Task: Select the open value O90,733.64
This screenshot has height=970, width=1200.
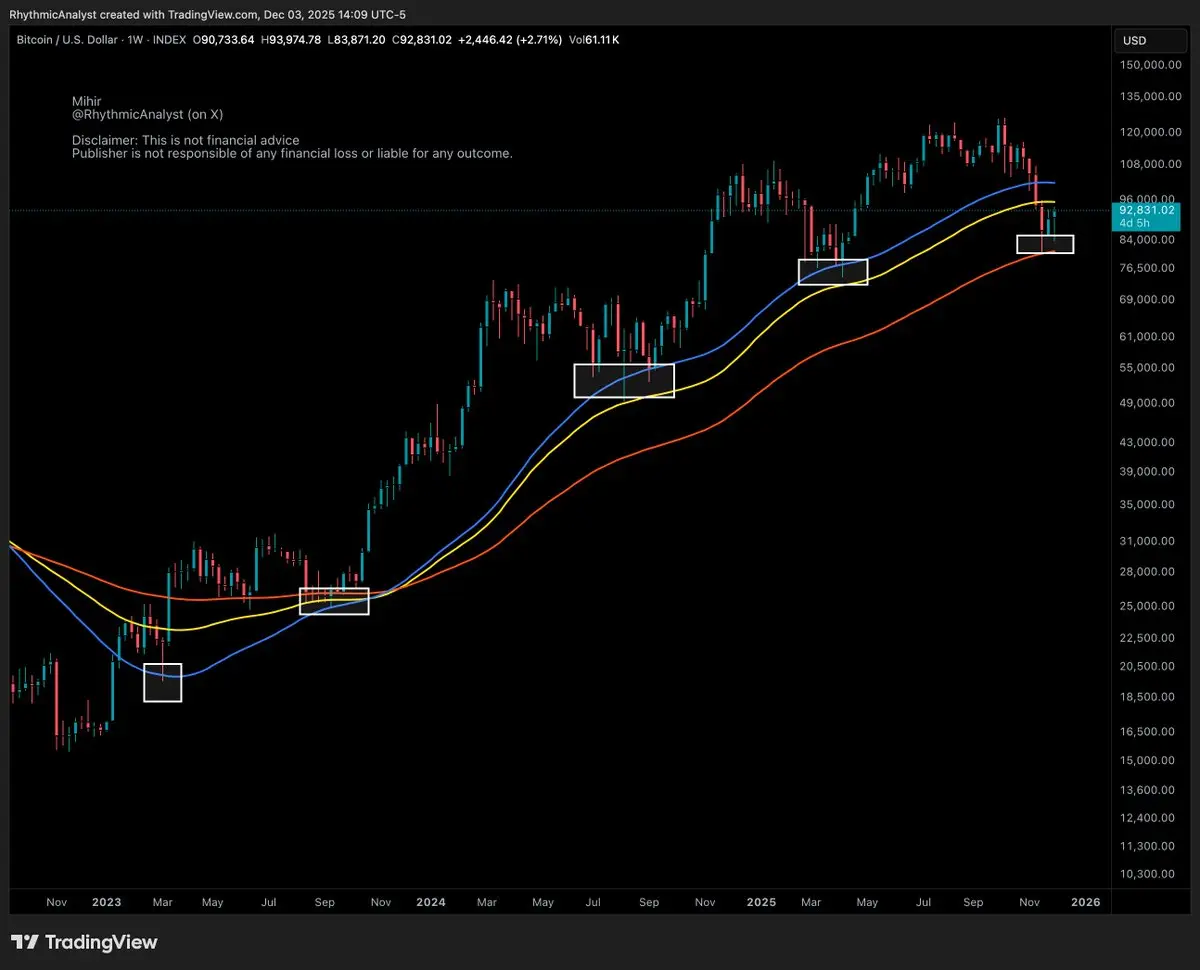Action: (224, 40)
